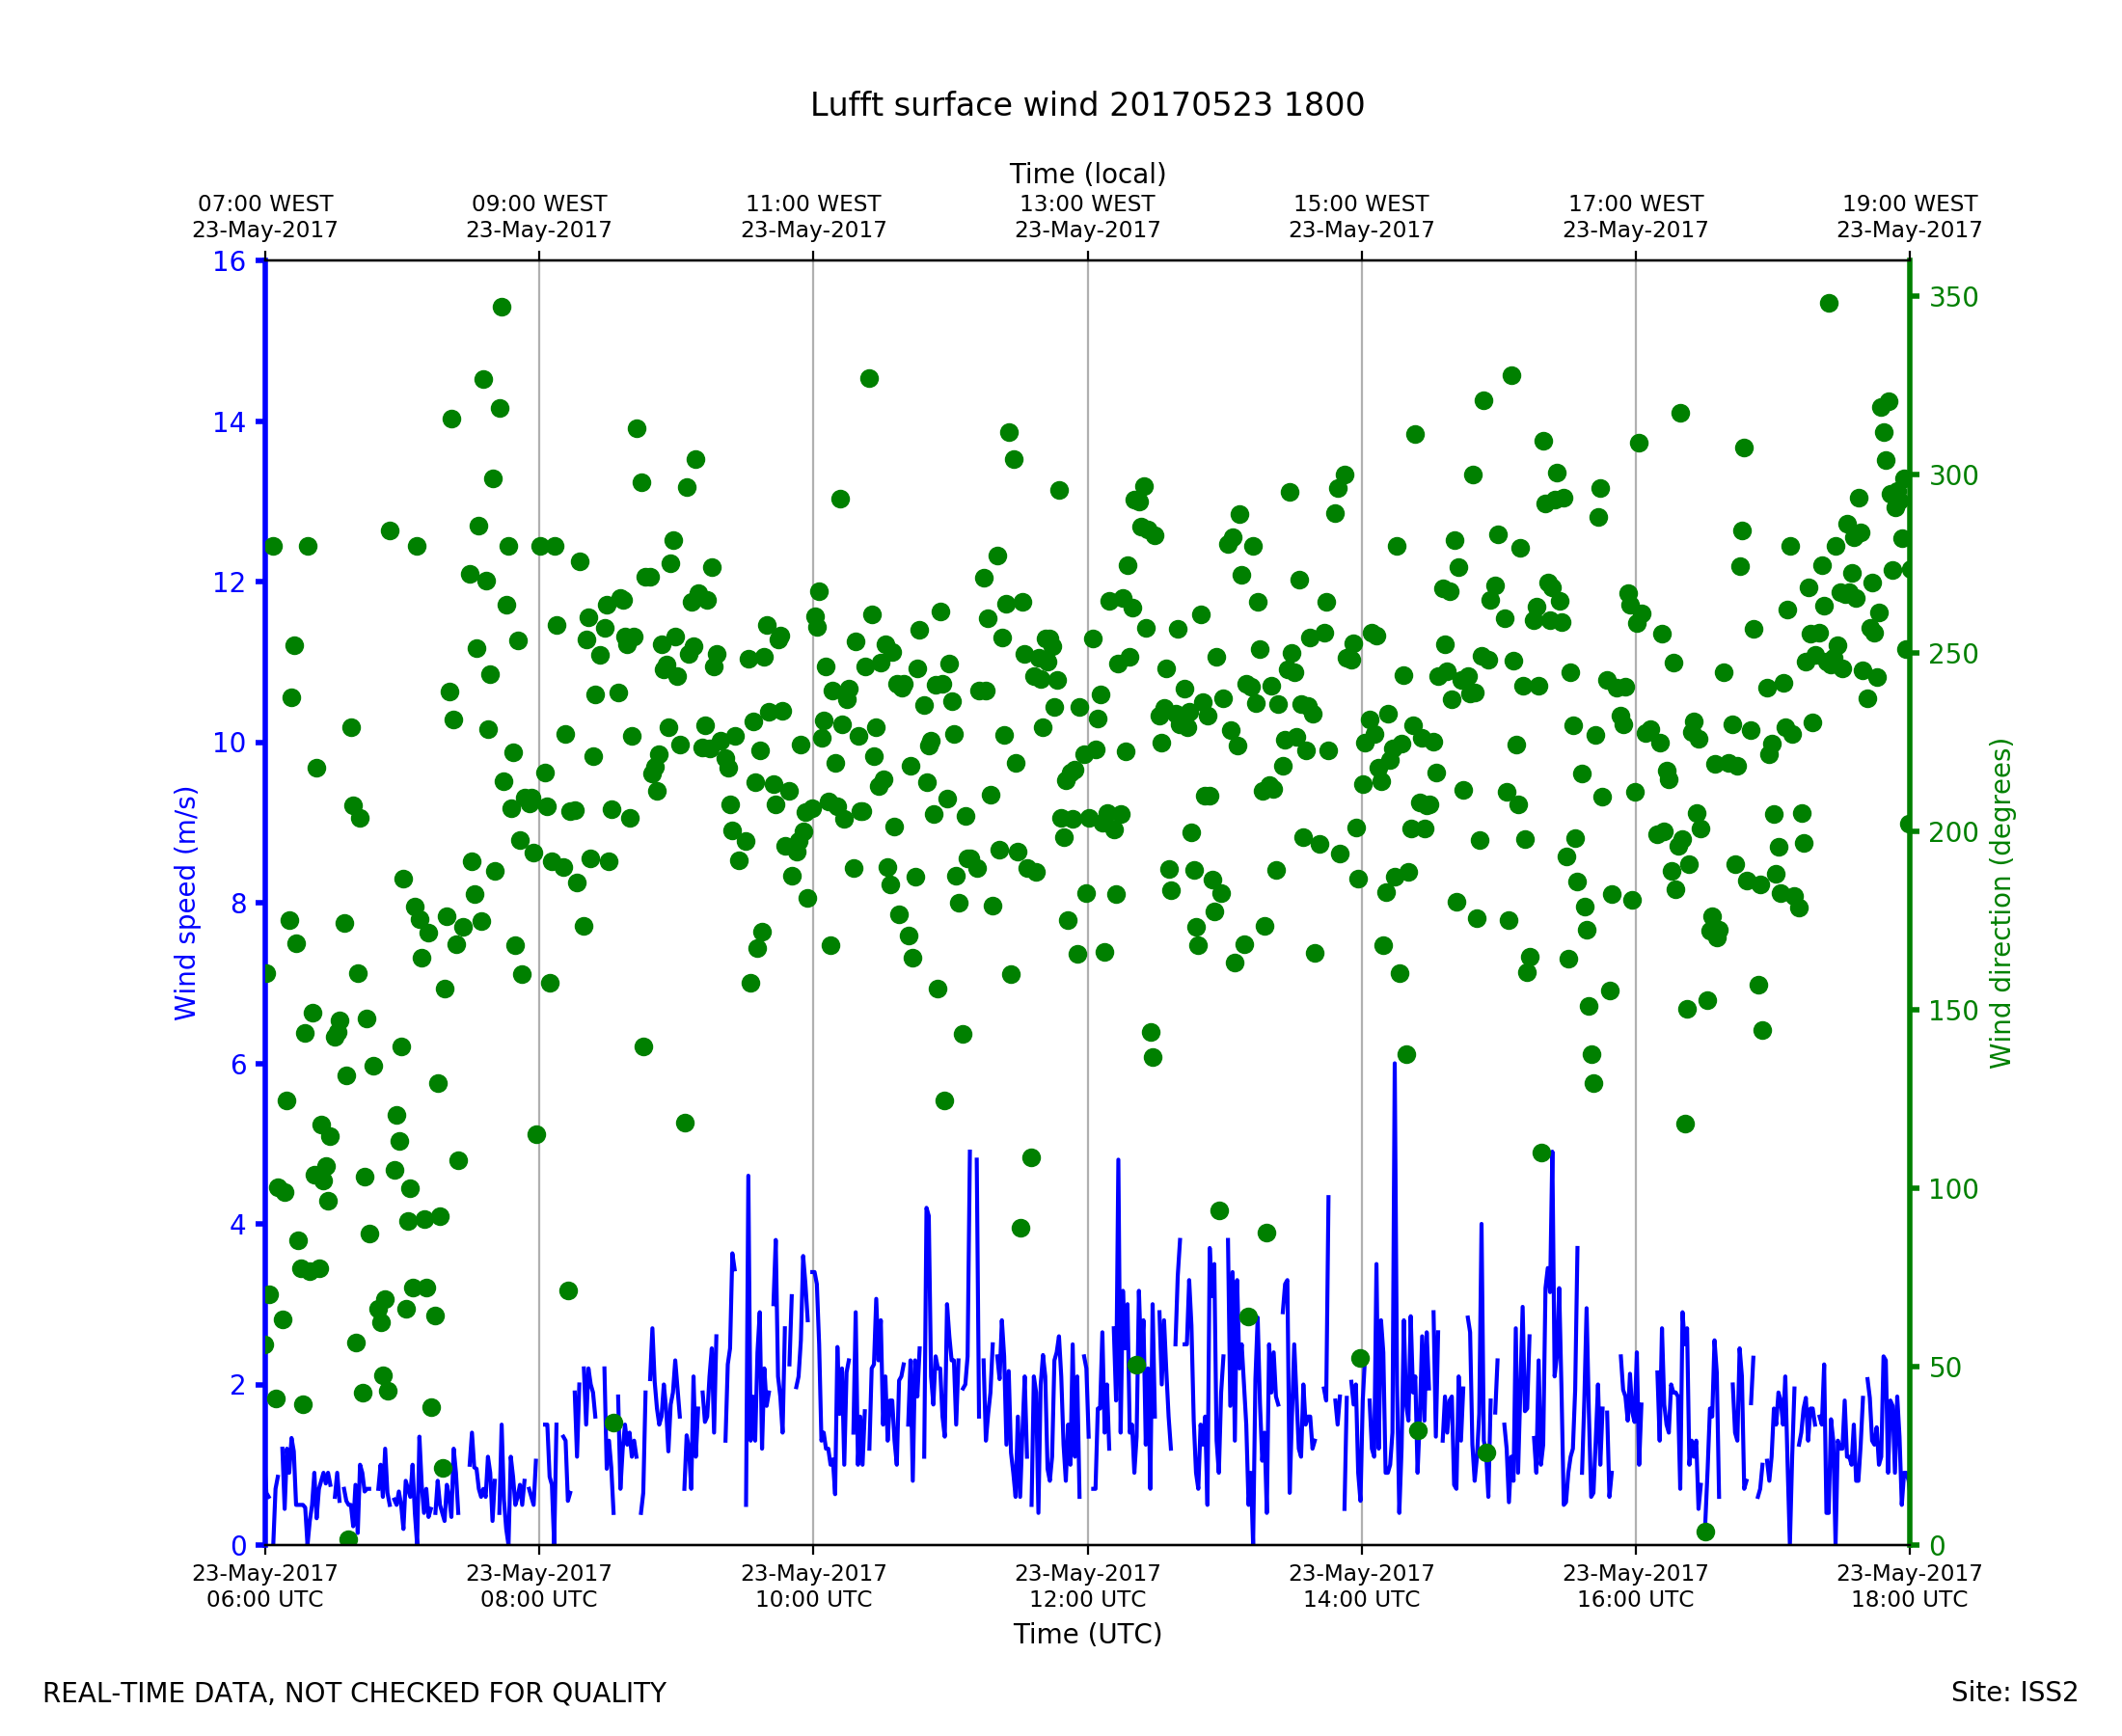Click the green 350 wind direction tick
The width and height of the screenshot is (2122, 1736).
pos(1953,298)
